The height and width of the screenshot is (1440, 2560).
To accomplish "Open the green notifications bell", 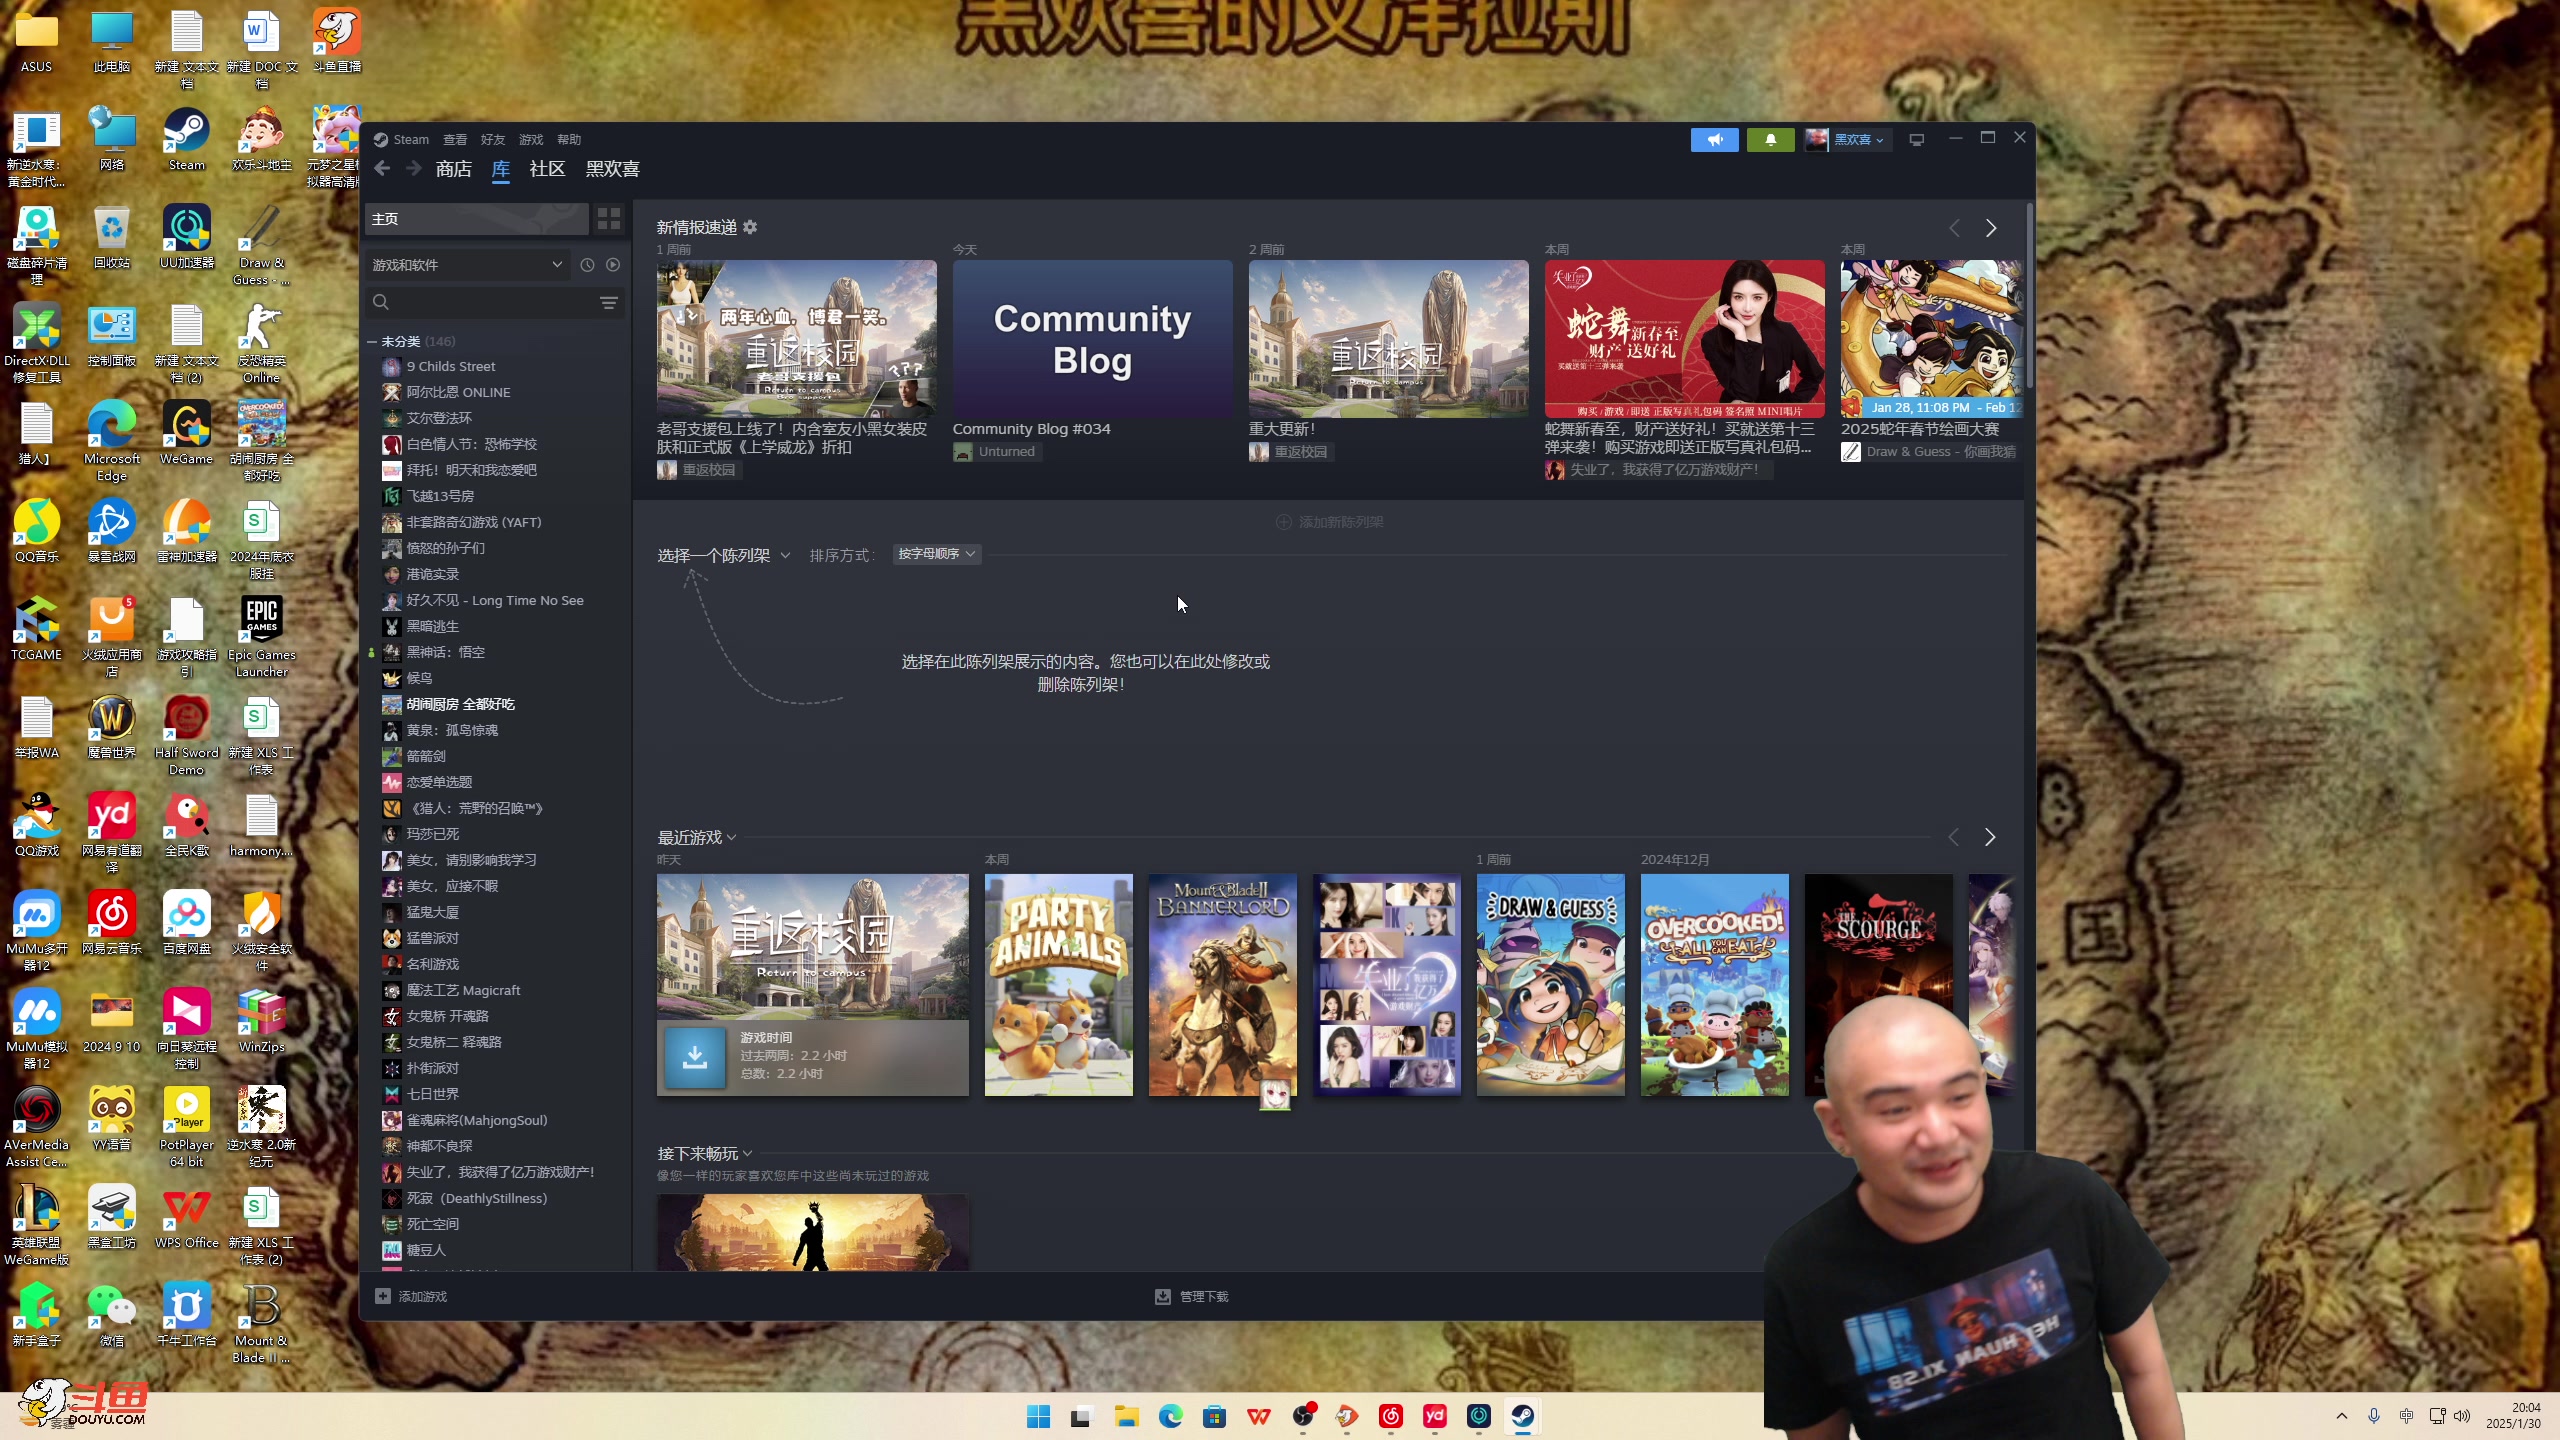I will coord(1770,139).
